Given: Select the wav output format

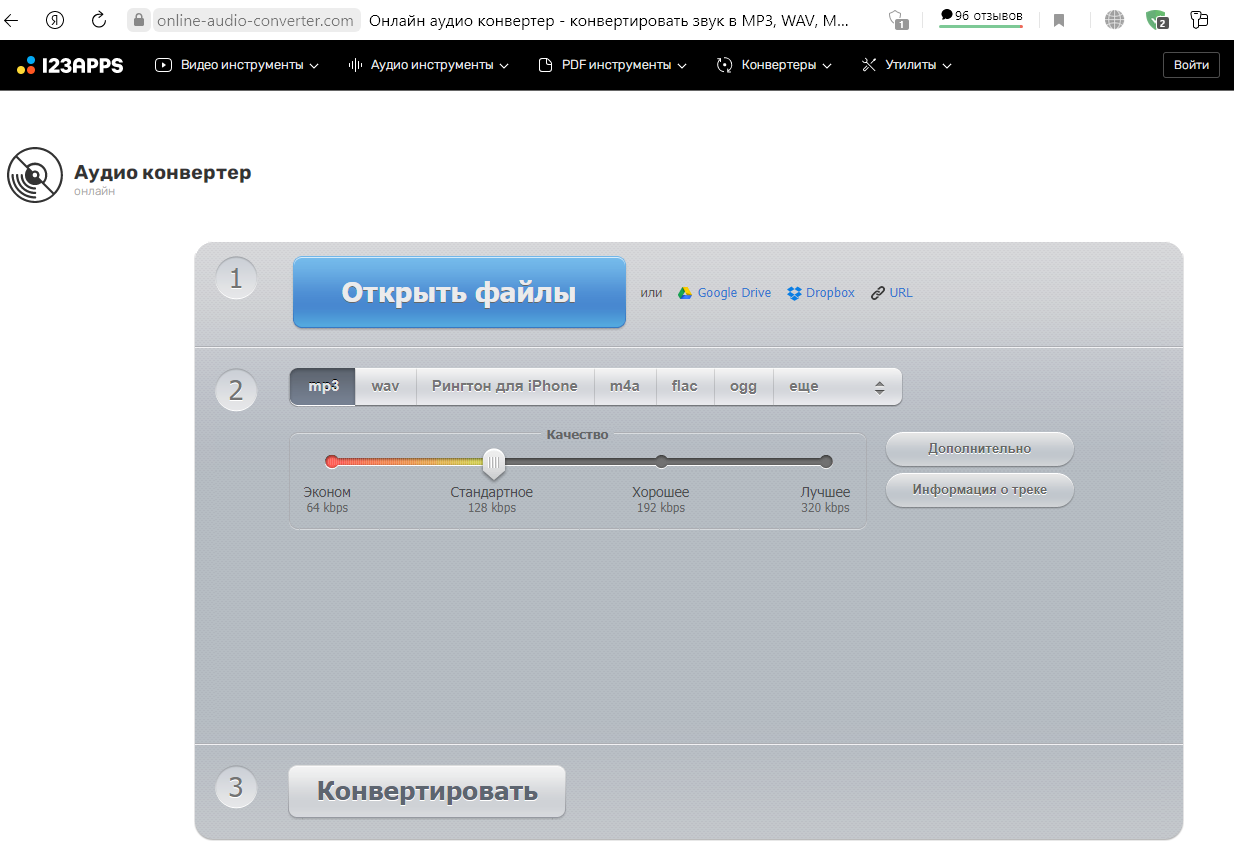Looking at the screenshot, I should [x=384, y=385].
